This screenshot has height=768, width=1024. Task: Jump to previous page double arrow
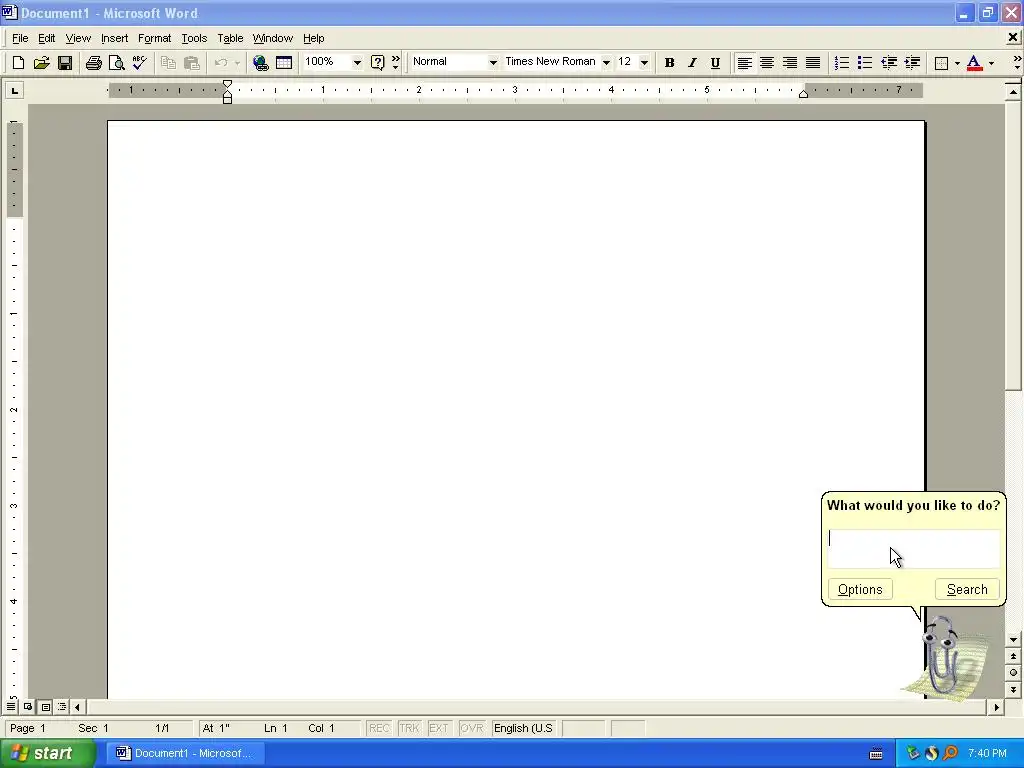point(1013,656)
